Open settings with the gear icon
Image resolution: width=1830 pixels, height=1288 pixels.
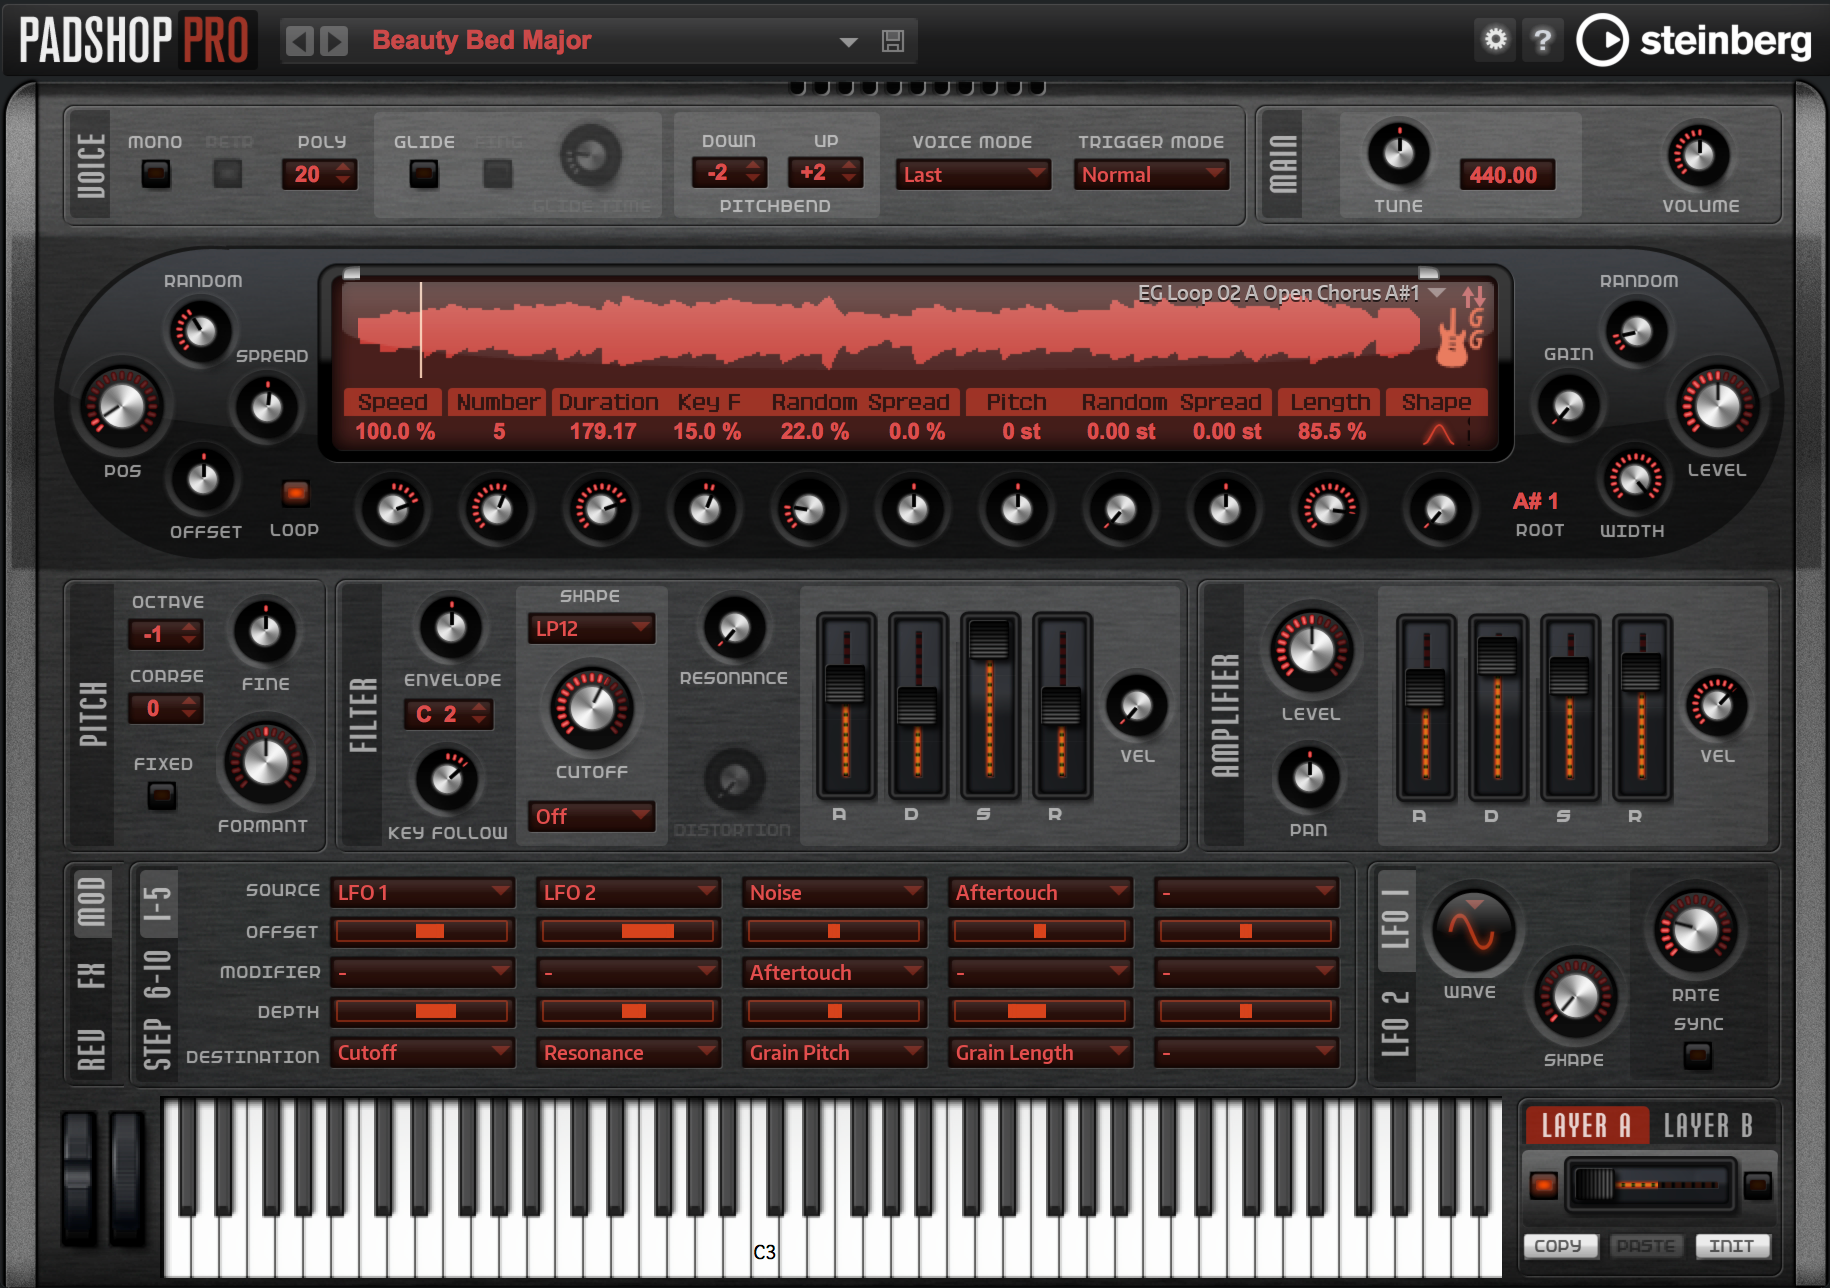coord(1495,40)
